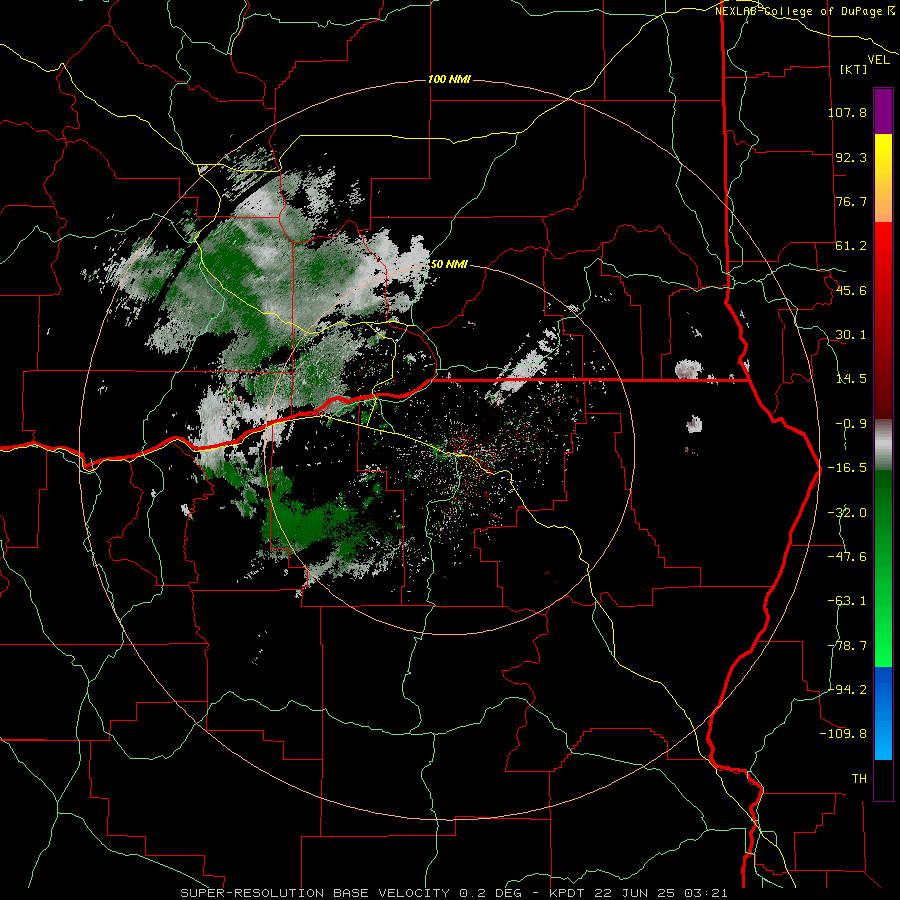Click the 30.1 legend value
The width and height of the screenshot is (900, 900).
pos(851,335)
